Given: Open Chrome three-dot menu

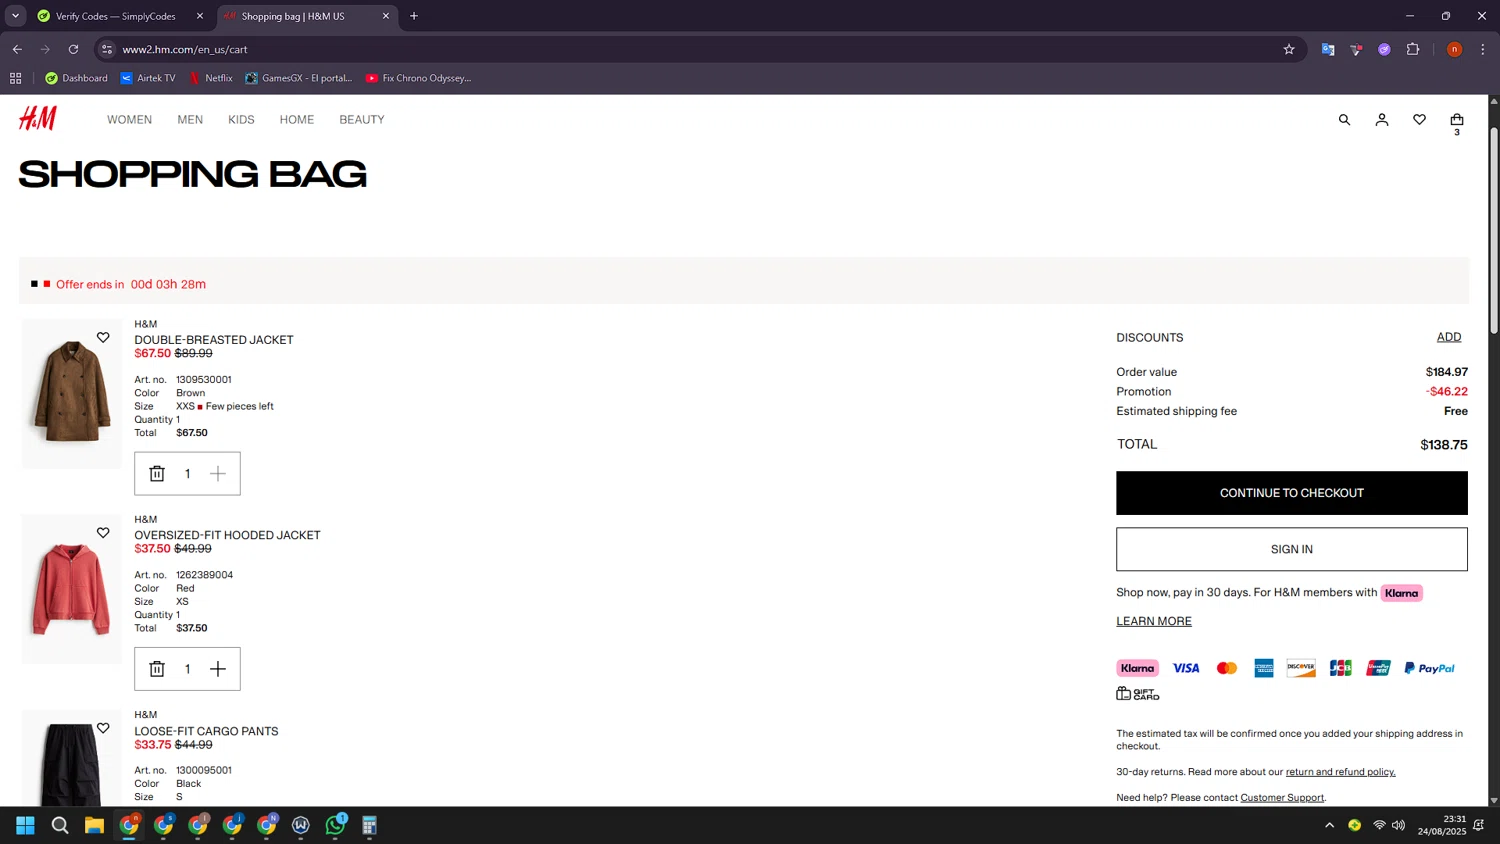Looking at the screenshot, I should pyautogui.click(x=1483, y=49).
